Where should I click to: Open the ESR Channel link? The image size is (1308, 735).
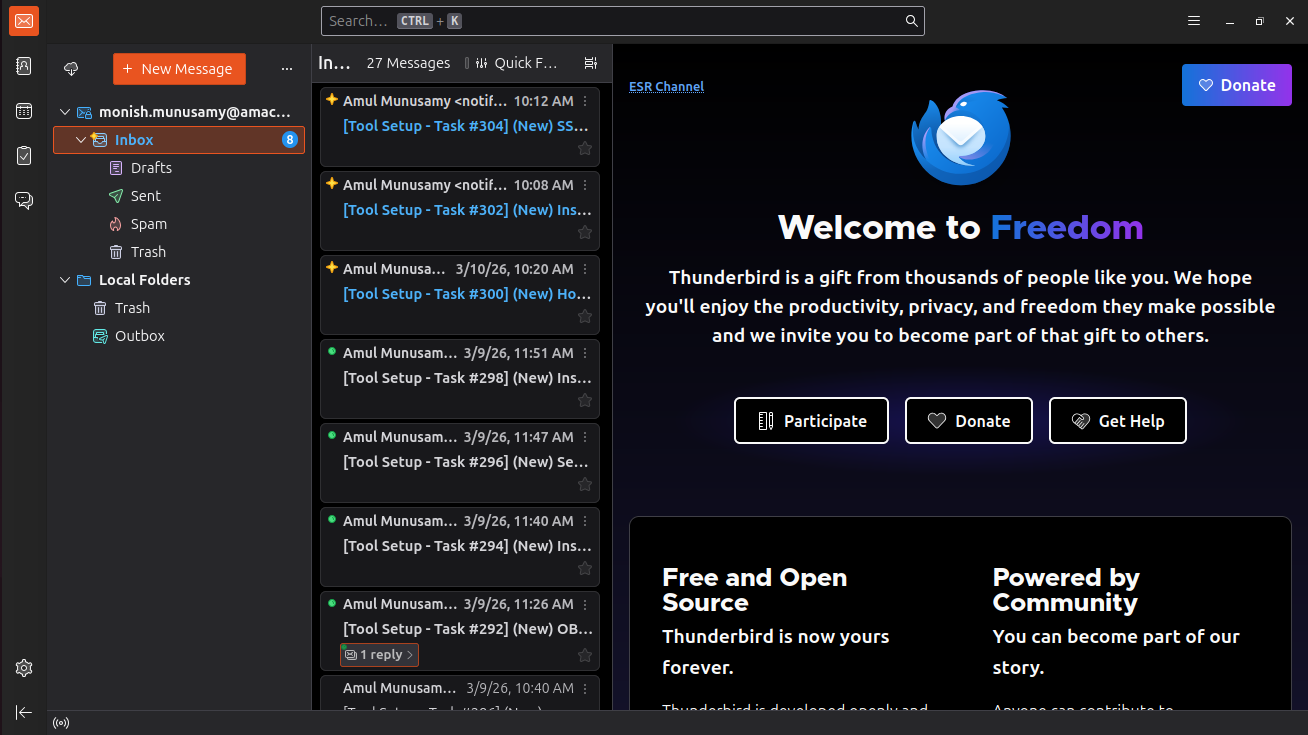pos(666,87)
